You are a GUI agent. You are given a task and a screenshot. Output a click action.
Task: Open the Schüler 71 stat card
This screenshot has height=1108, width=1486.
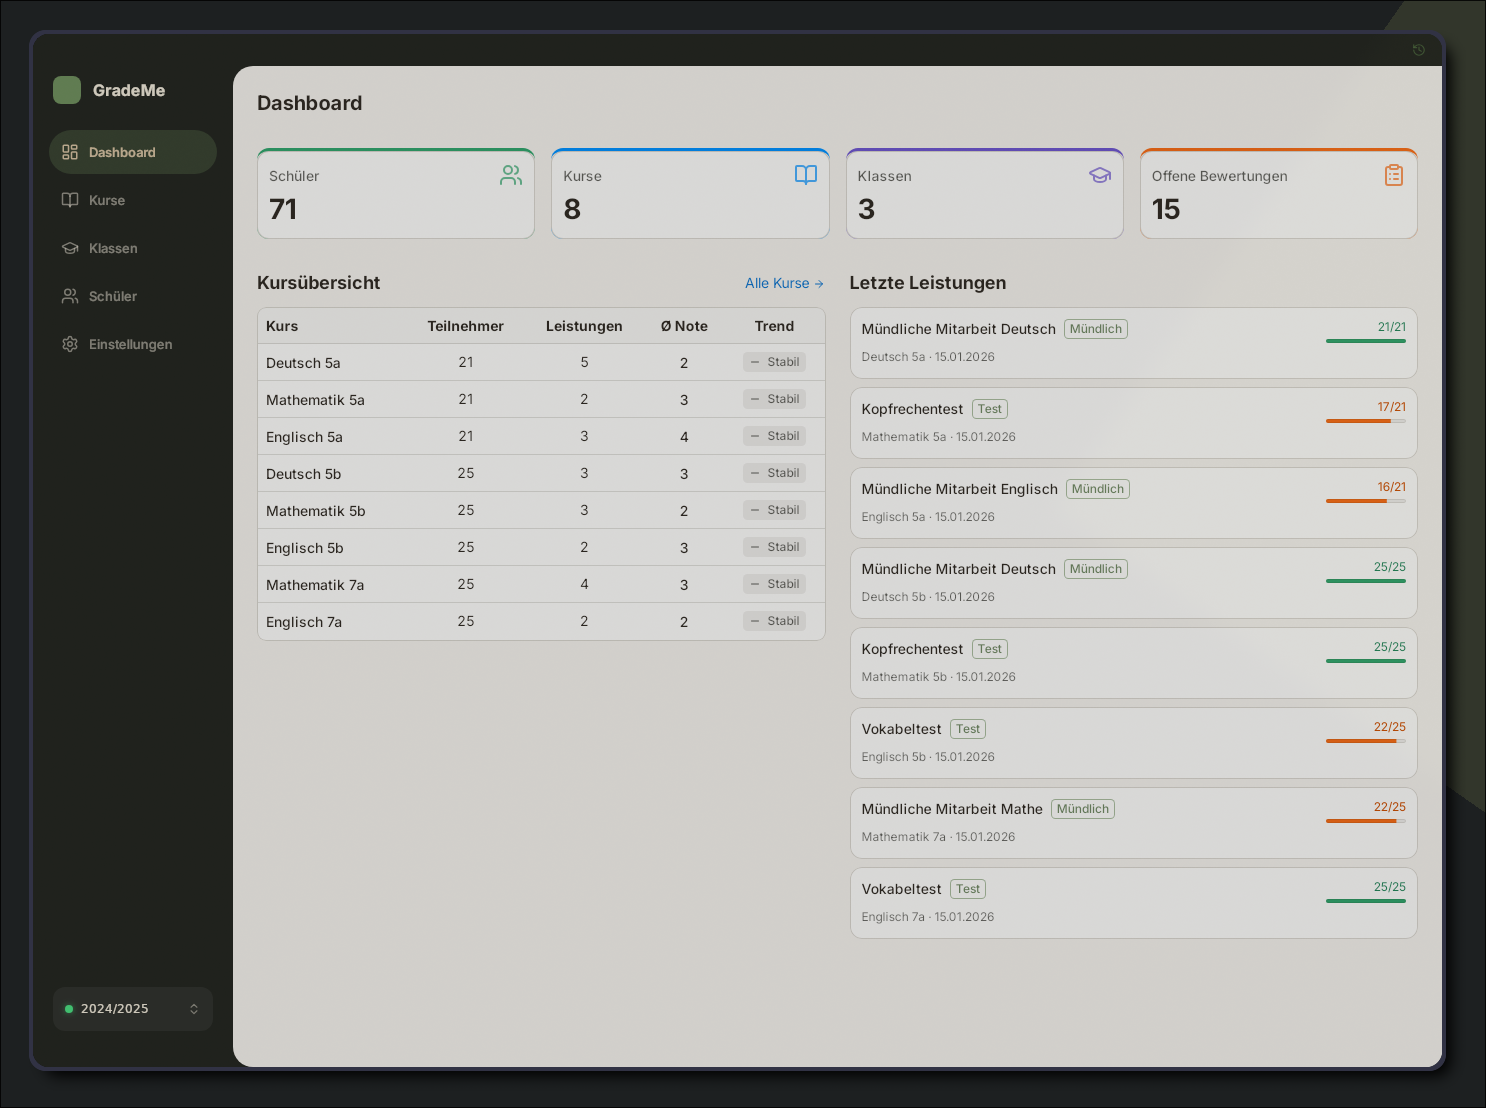pyautogui.click(x=396, y=194)
